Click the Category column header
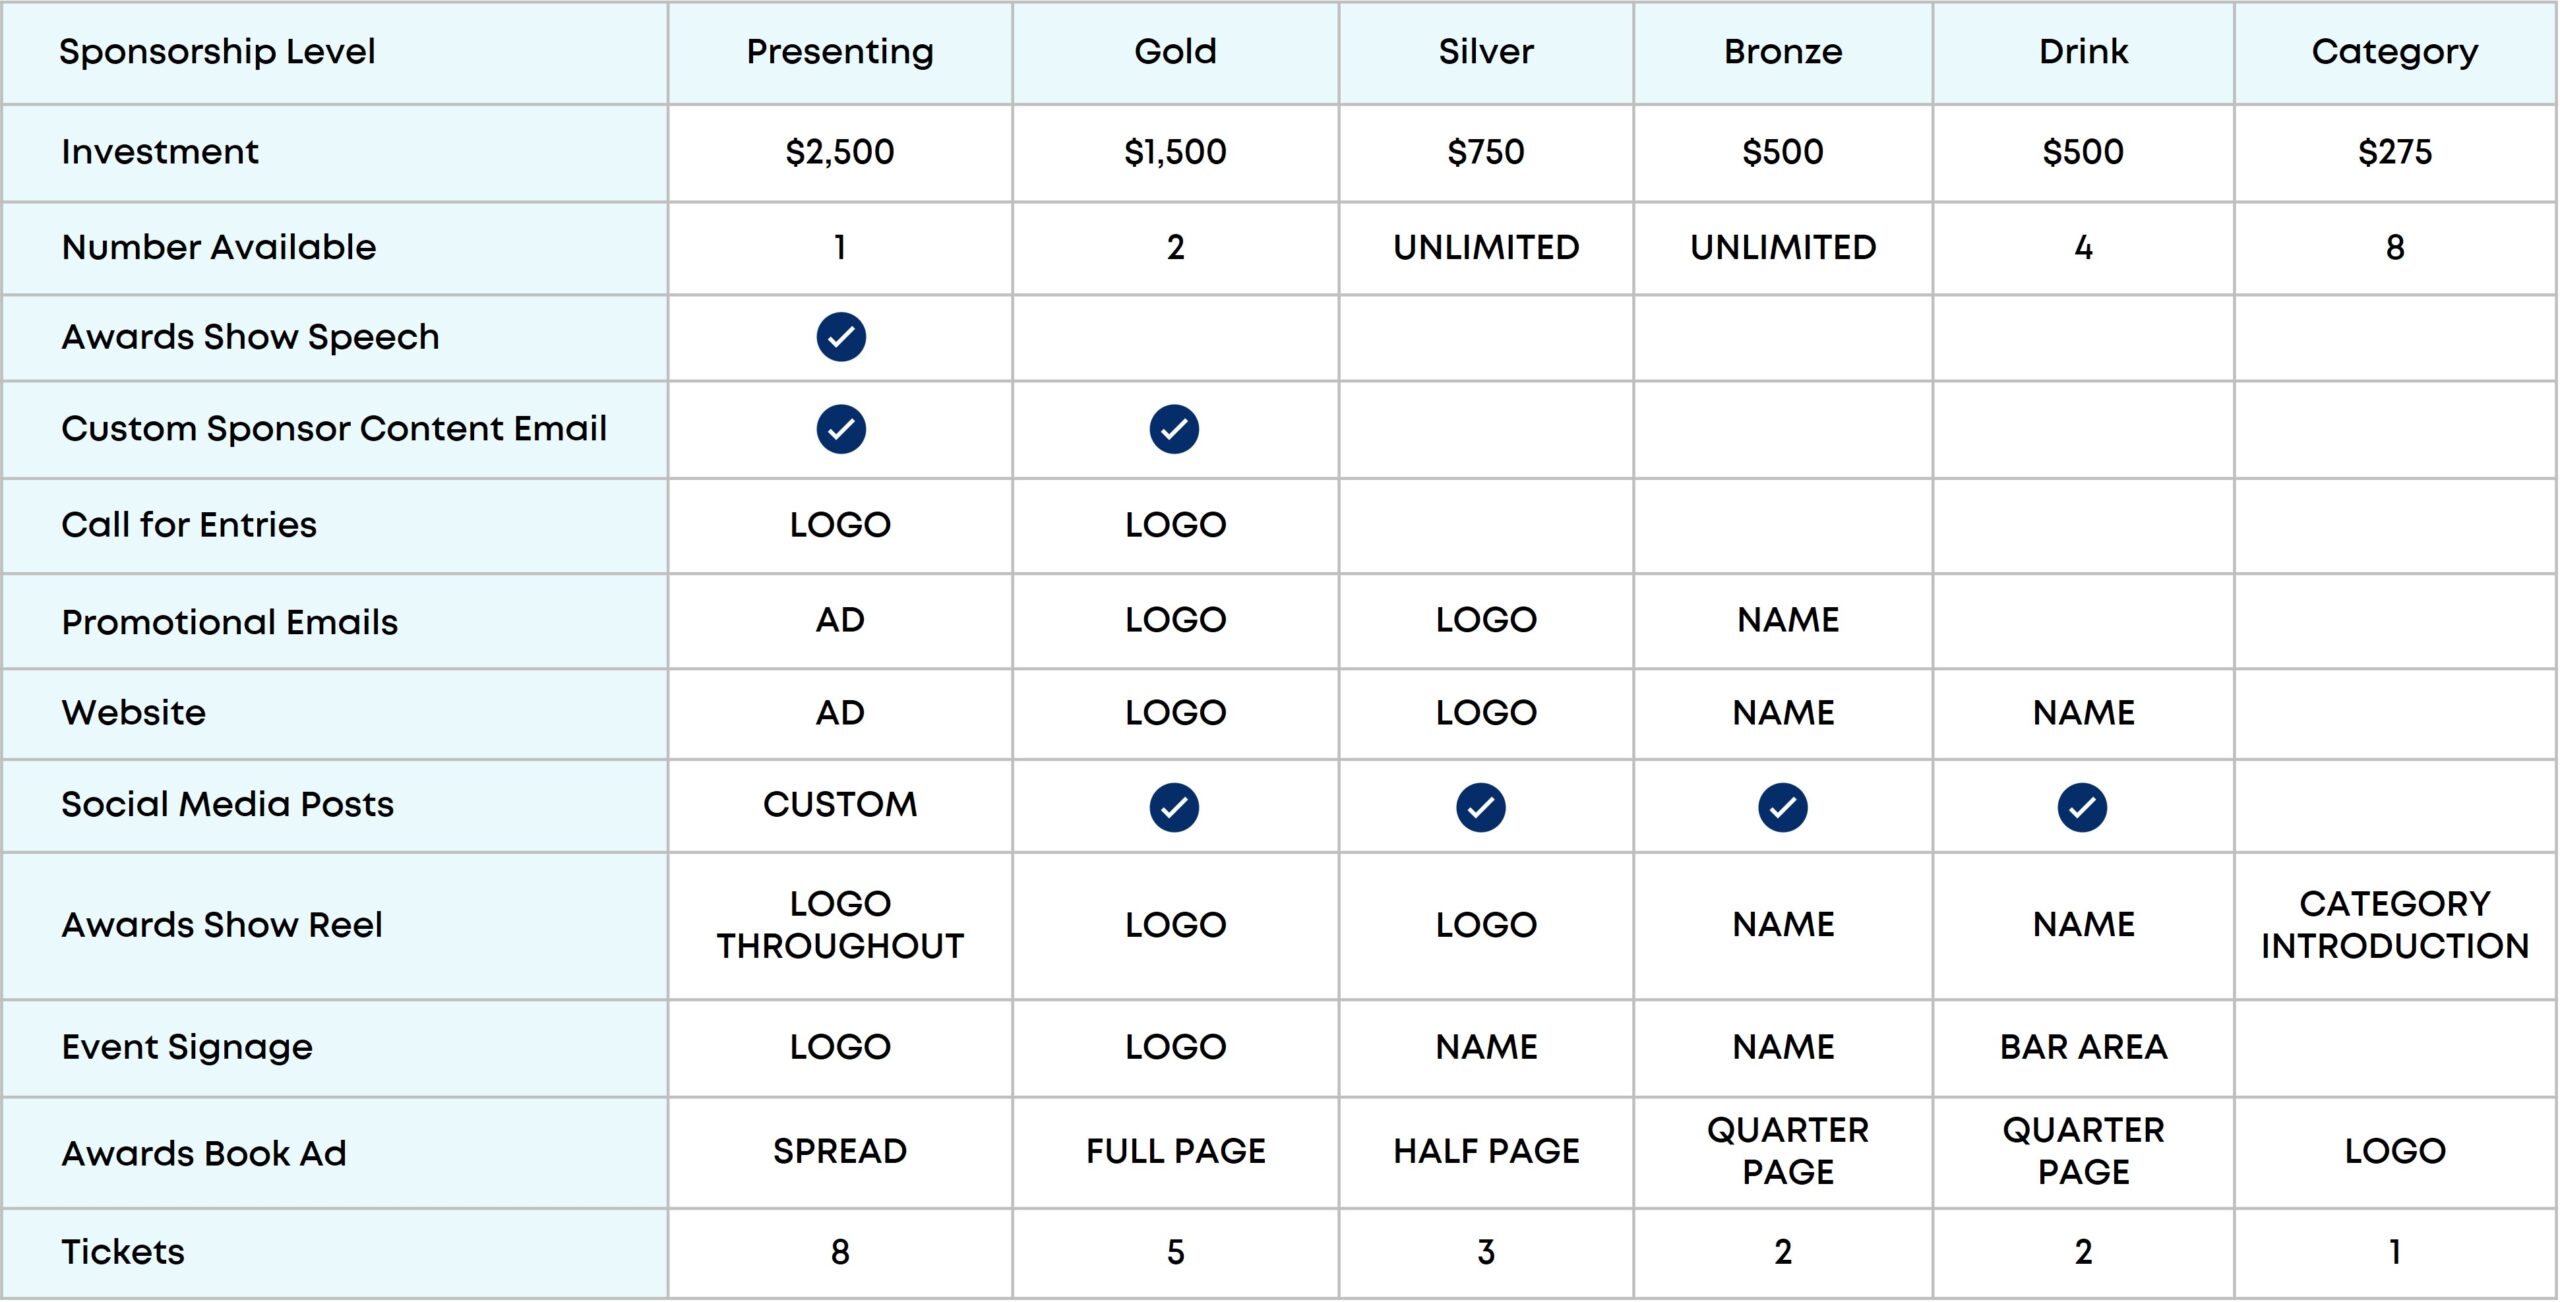 [2395, 51]
